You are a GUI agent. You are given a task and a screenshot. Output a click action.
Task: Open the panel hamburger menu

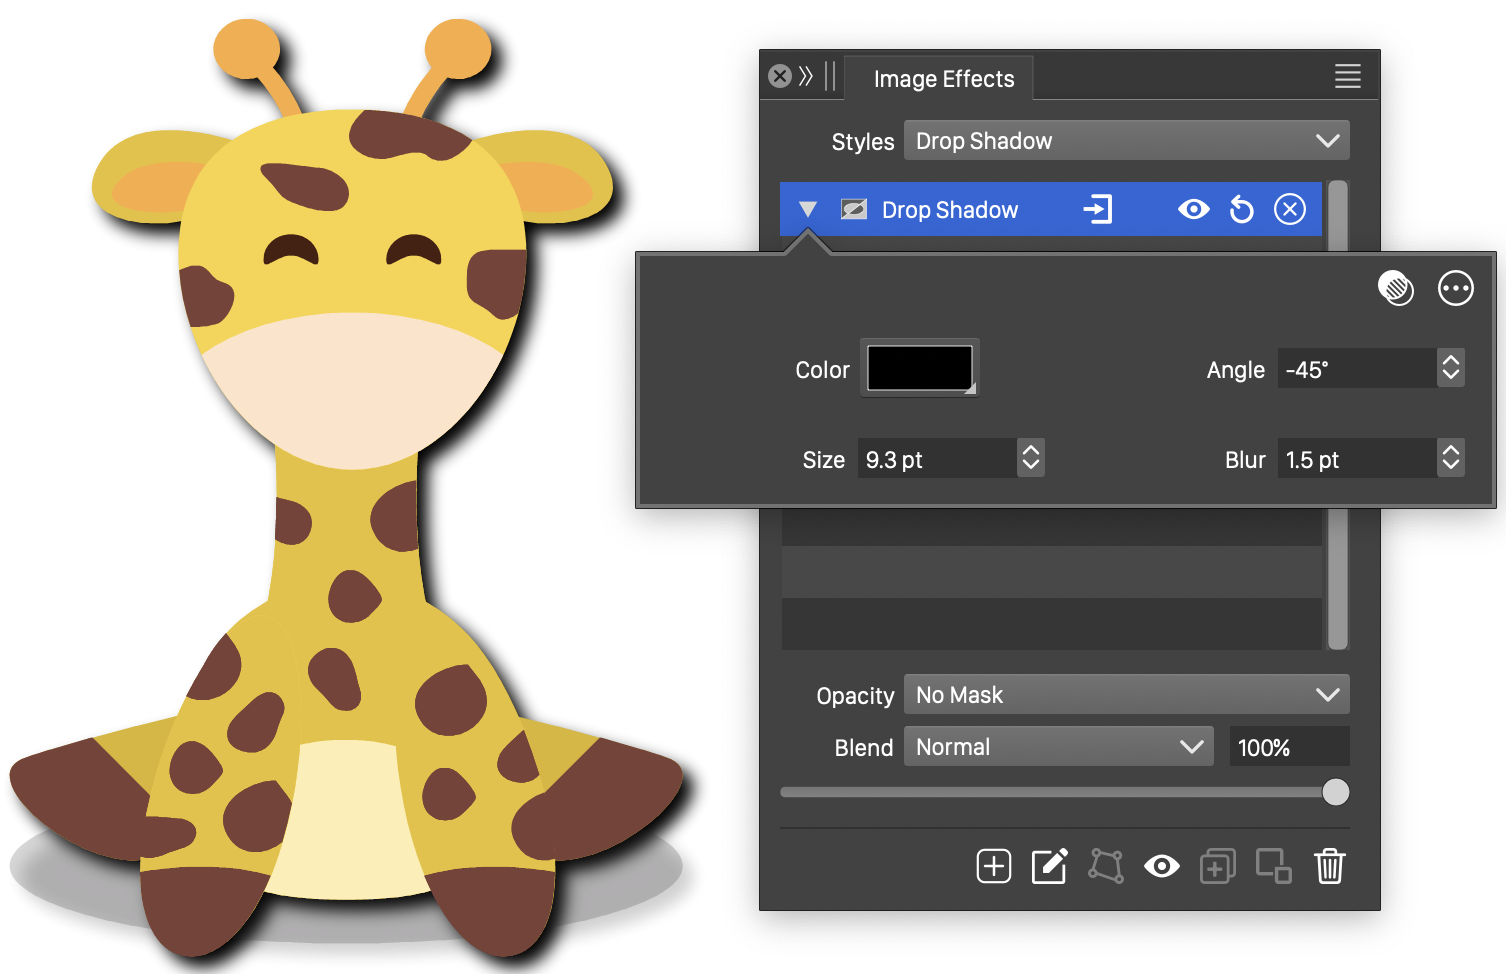1347,76
